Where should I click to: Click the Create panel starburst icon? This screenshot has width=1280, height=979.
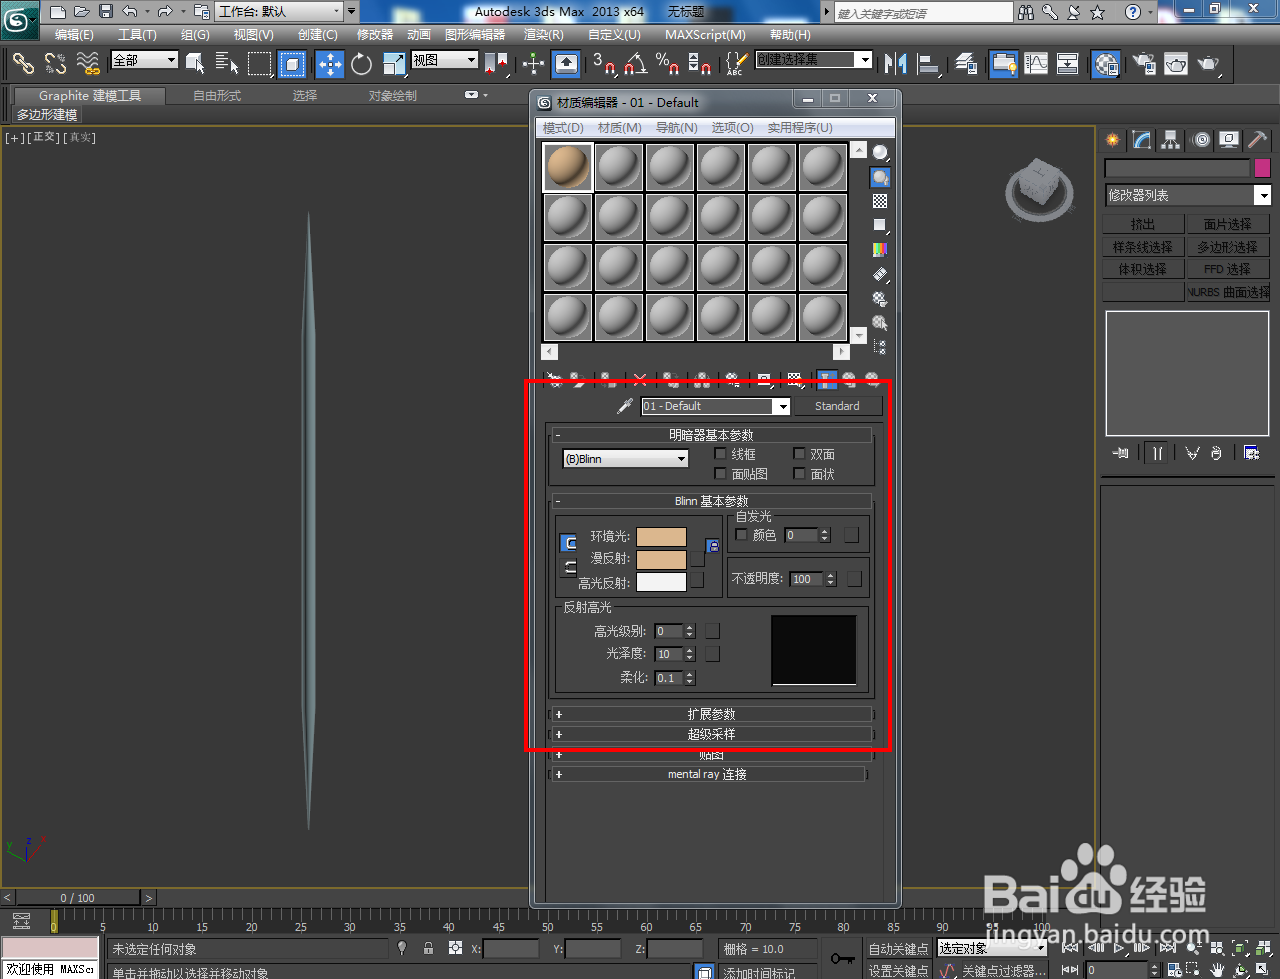coord(1111,140)
